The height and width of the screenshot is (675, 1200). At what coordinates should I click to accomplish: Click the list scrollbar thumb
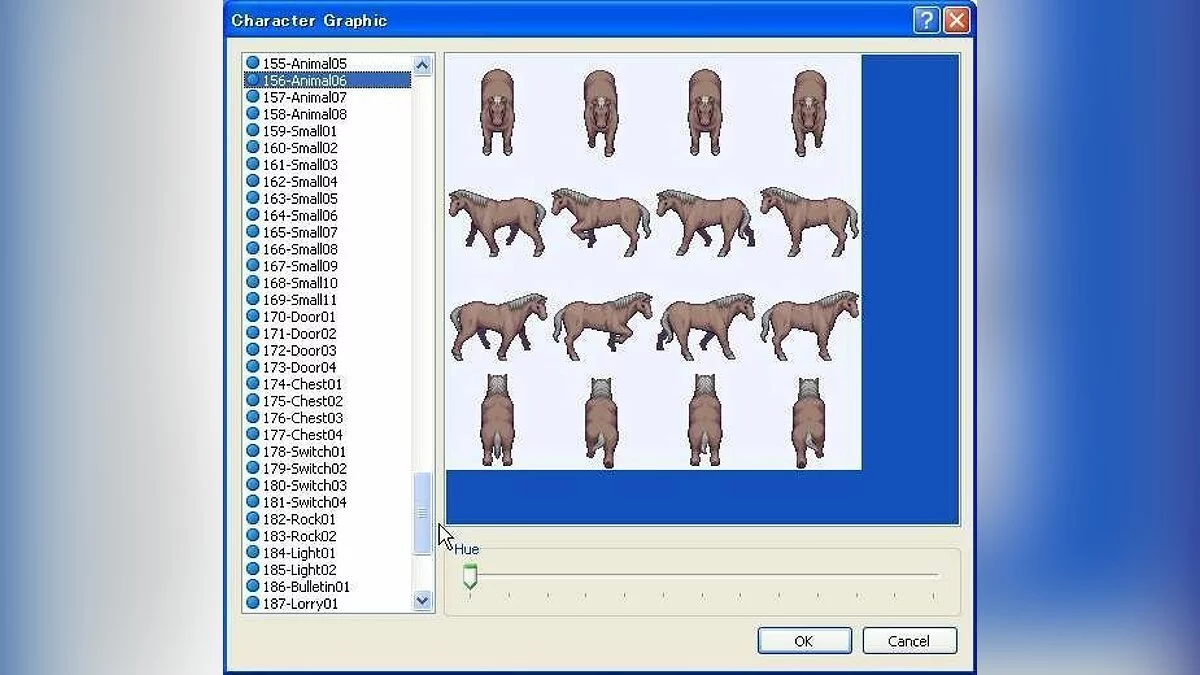click(x=422, y=513)
